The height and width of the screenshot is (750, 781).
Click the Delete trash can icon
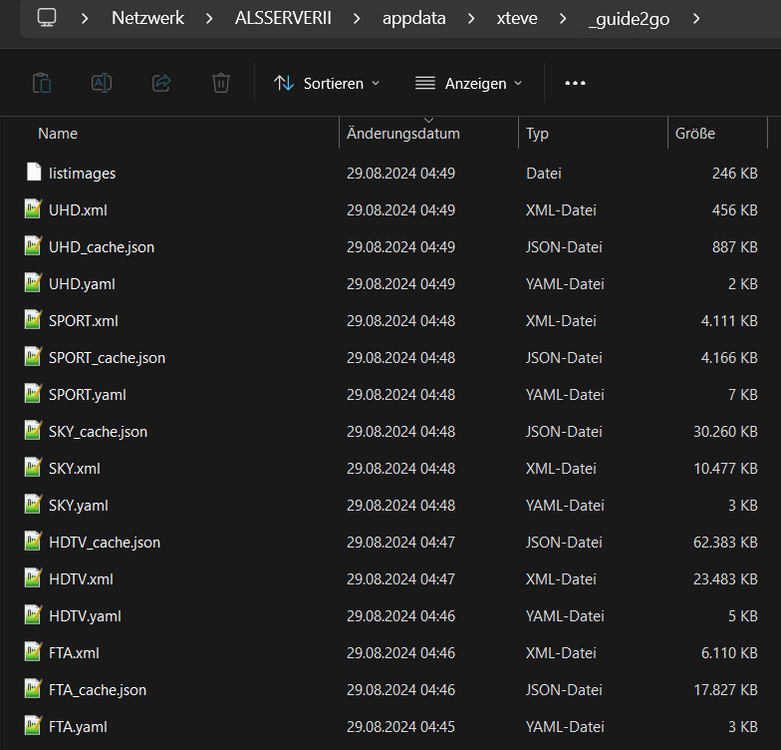pos(221,83)
